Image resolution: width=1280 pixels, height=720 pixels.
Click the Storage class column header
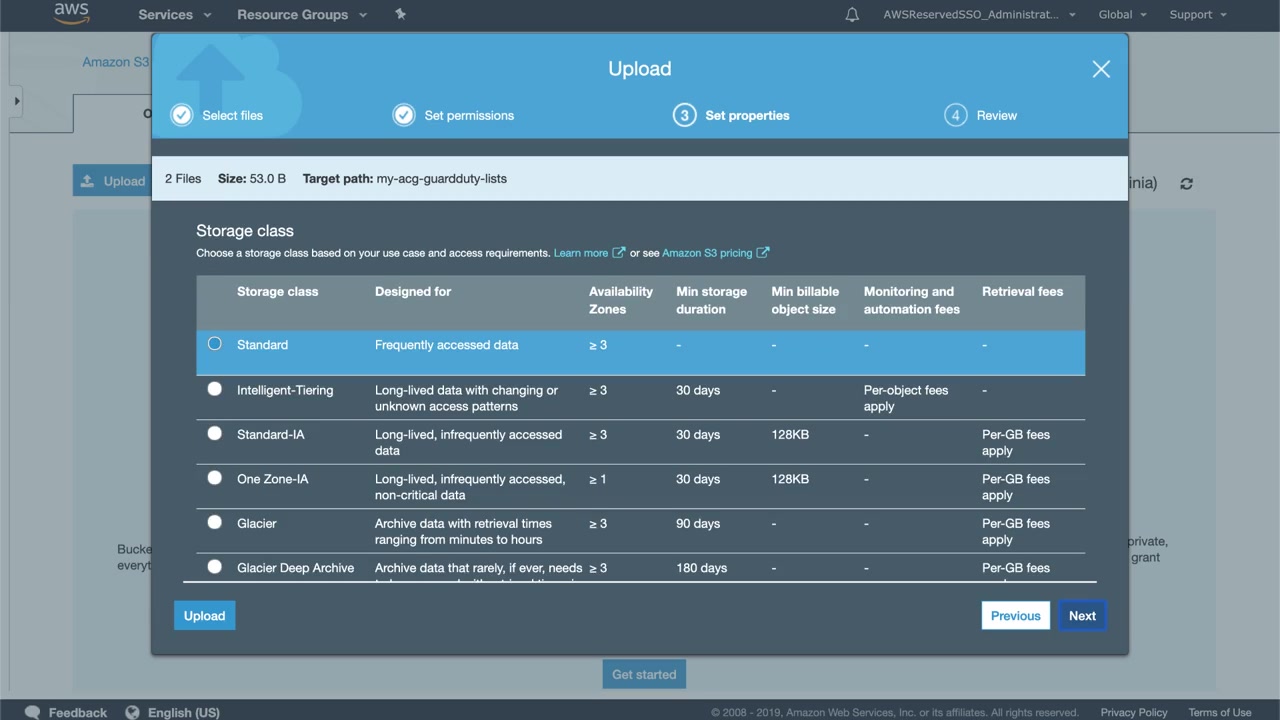tap(277, 292)
